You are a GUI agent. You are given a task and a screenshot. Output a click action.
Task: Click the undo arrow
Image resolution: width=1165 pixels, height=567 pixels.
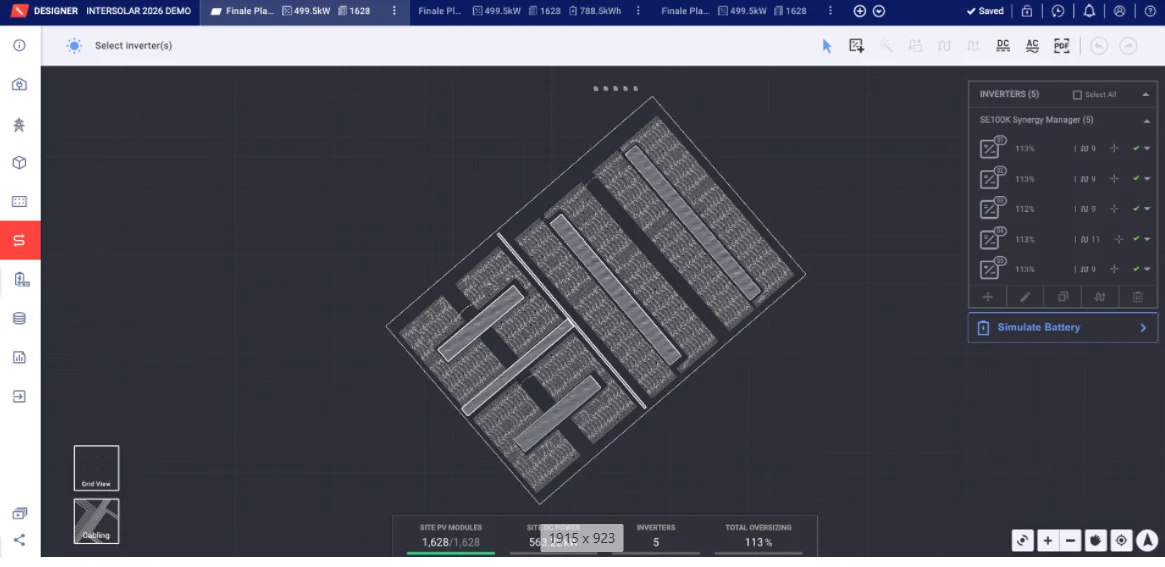(x=1099, y=46)
